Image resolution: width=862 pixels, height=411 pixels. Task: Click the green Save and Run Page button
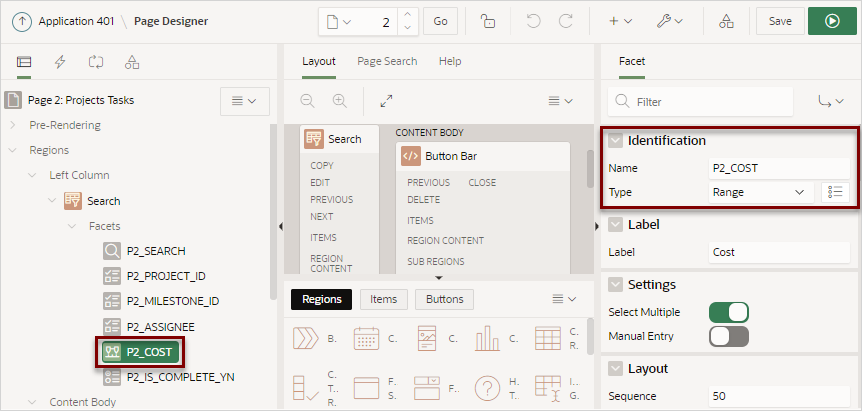(x=832, y=21)
